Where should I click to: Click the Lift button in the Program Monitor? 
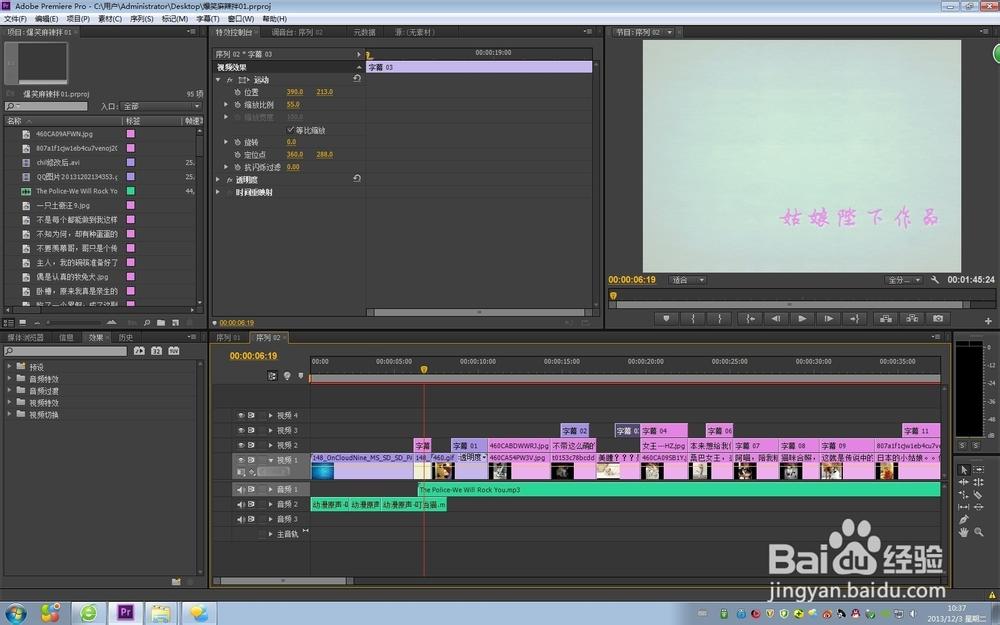(x=883, y=318)
